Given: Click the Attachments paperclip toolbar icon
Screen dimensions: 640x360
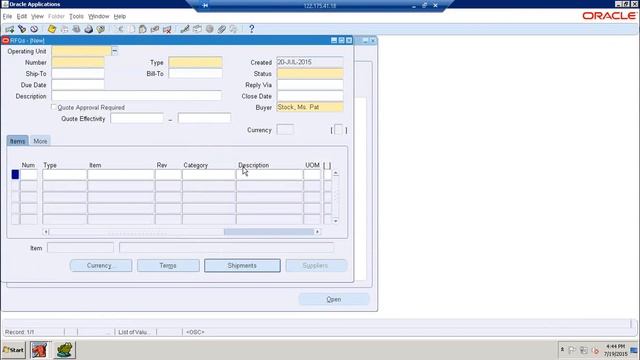Looking at the screenshot, I should (x=222, y=29).
